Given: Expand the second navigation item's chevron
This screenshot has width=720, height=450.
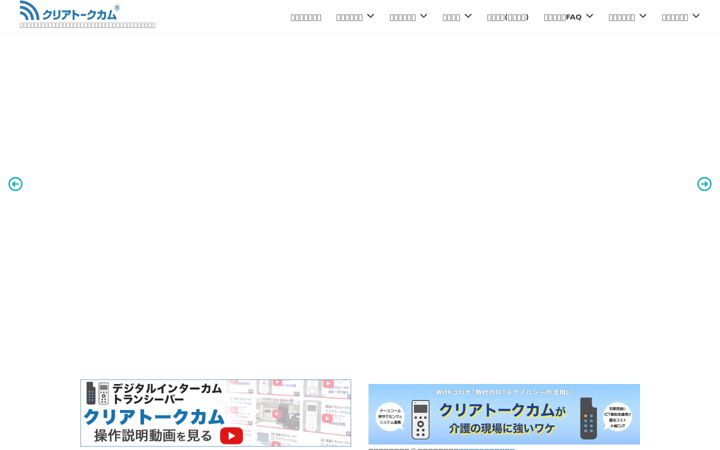Looking at the screenshot, I should (371, 16).
